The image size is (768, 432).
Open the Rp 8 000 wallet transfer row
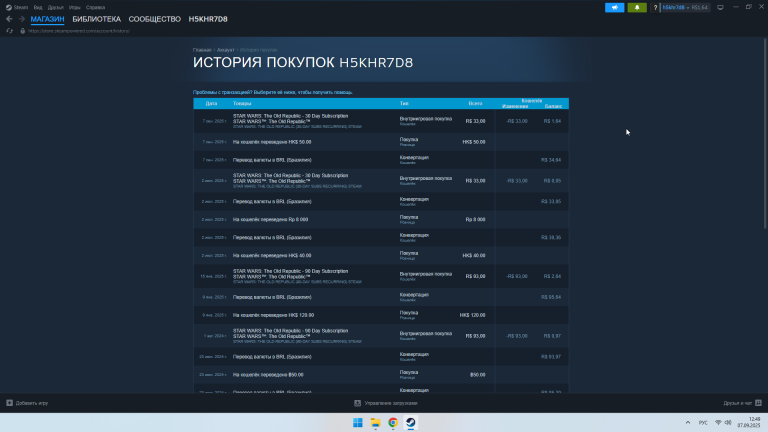pos(381,219)
